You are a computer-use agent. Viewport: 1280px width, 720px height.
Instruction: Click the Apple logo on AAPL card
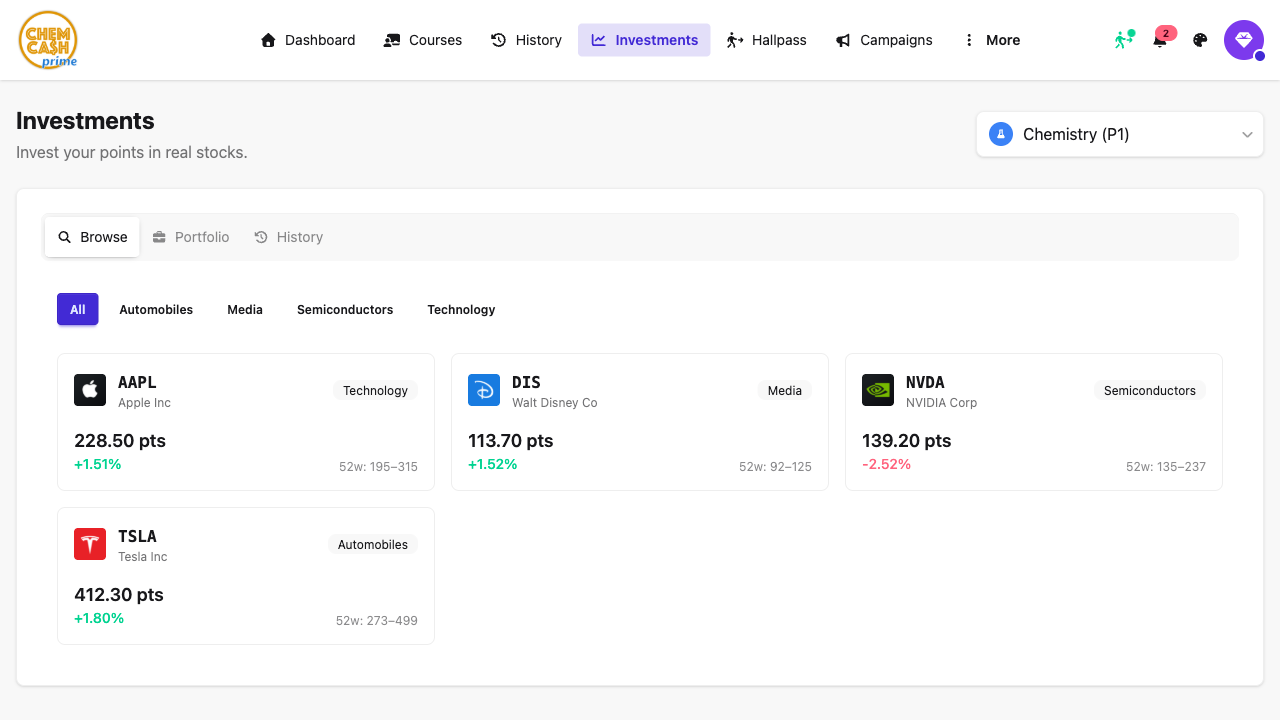tap(90, 390)
